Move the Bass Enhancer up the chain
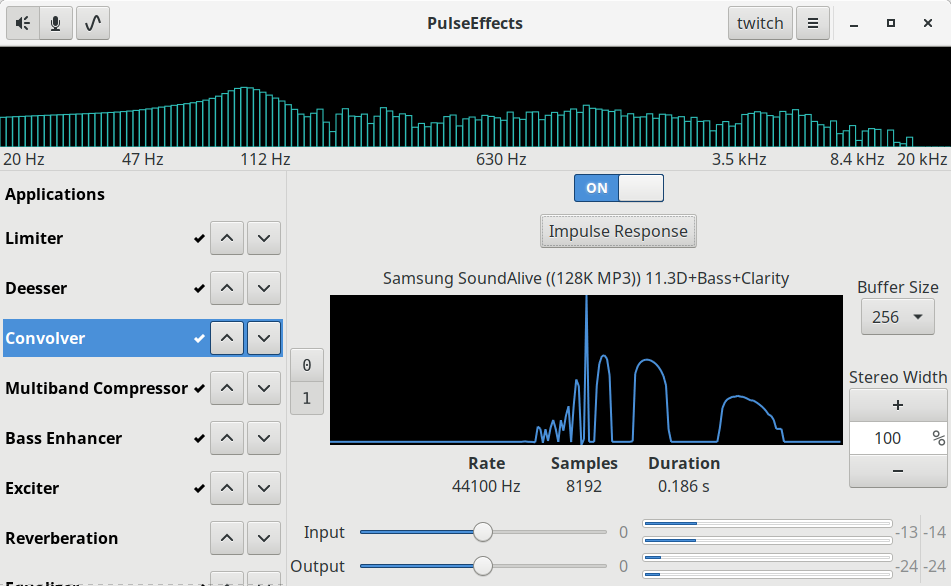 click(227, 438)
